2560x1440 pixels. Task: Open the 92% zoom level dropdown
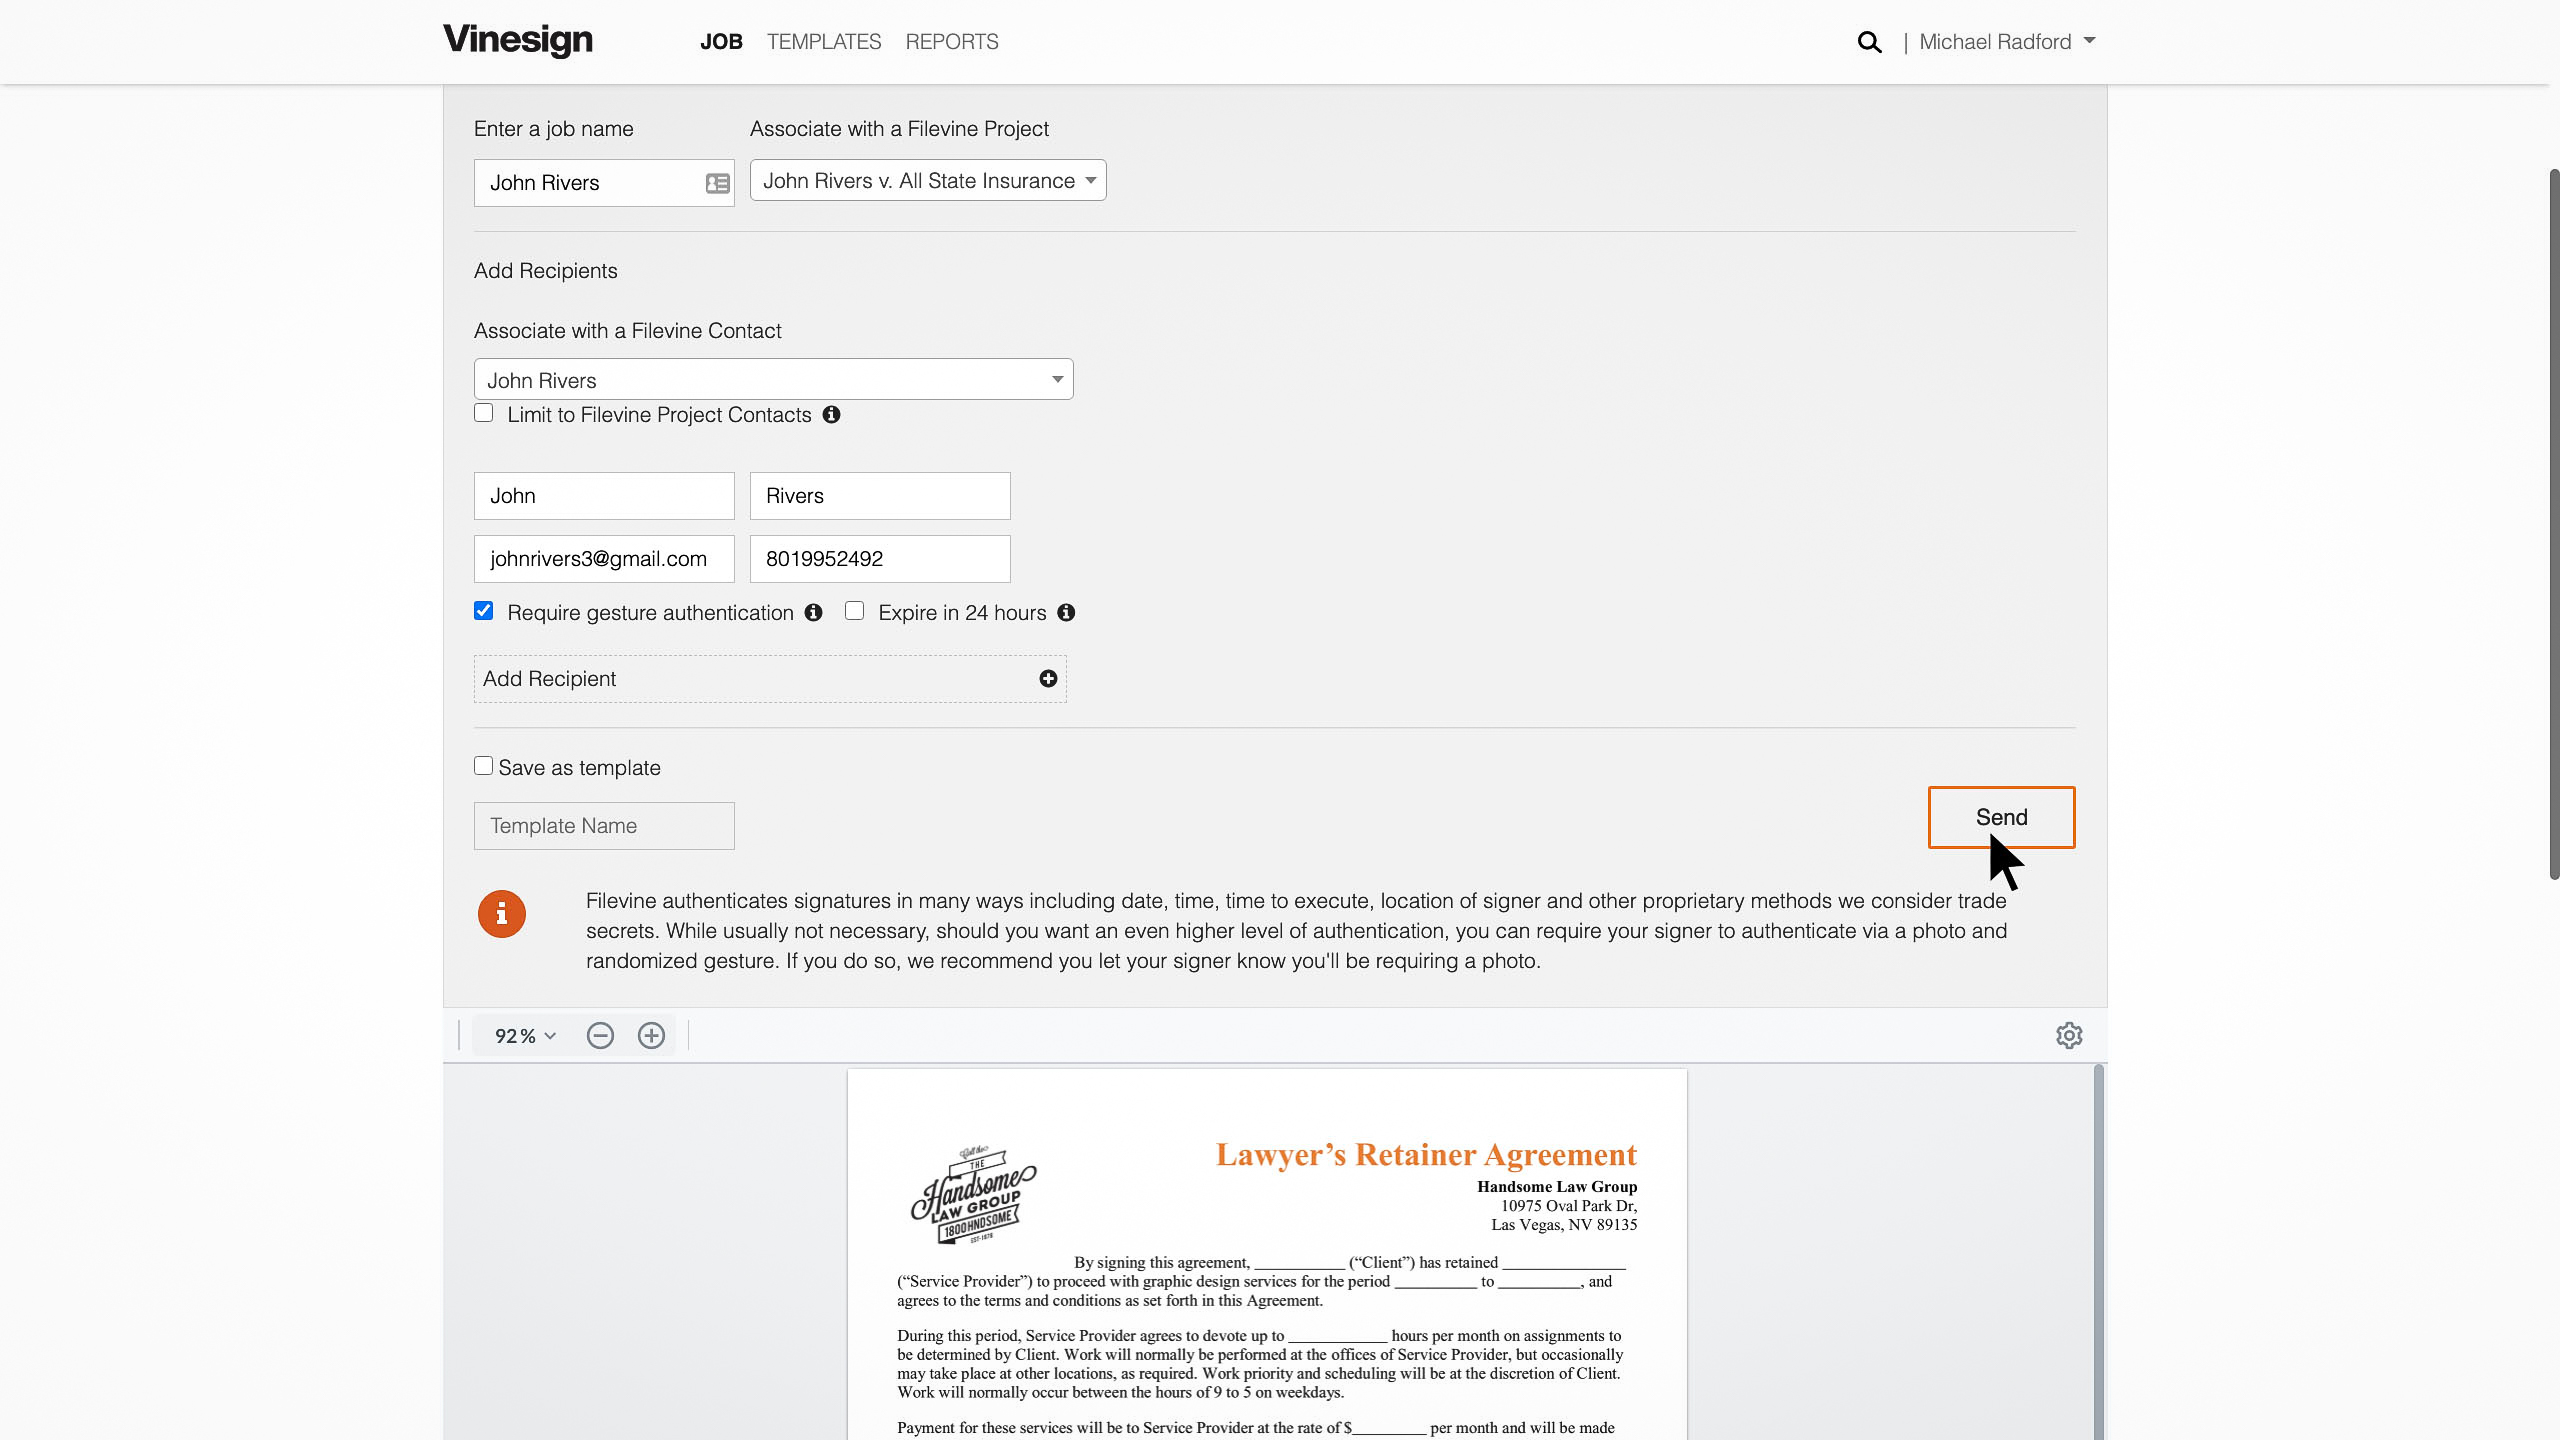(522, 1035)
